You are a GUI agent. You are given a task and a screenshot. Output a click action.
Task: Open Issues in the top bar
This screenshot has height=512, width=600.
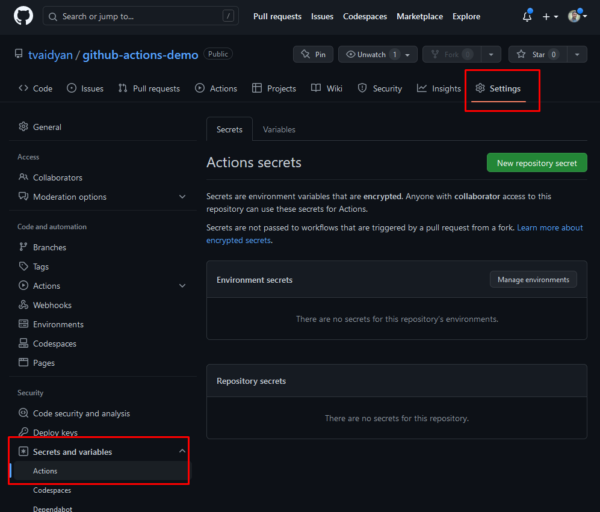pos(322,16)
